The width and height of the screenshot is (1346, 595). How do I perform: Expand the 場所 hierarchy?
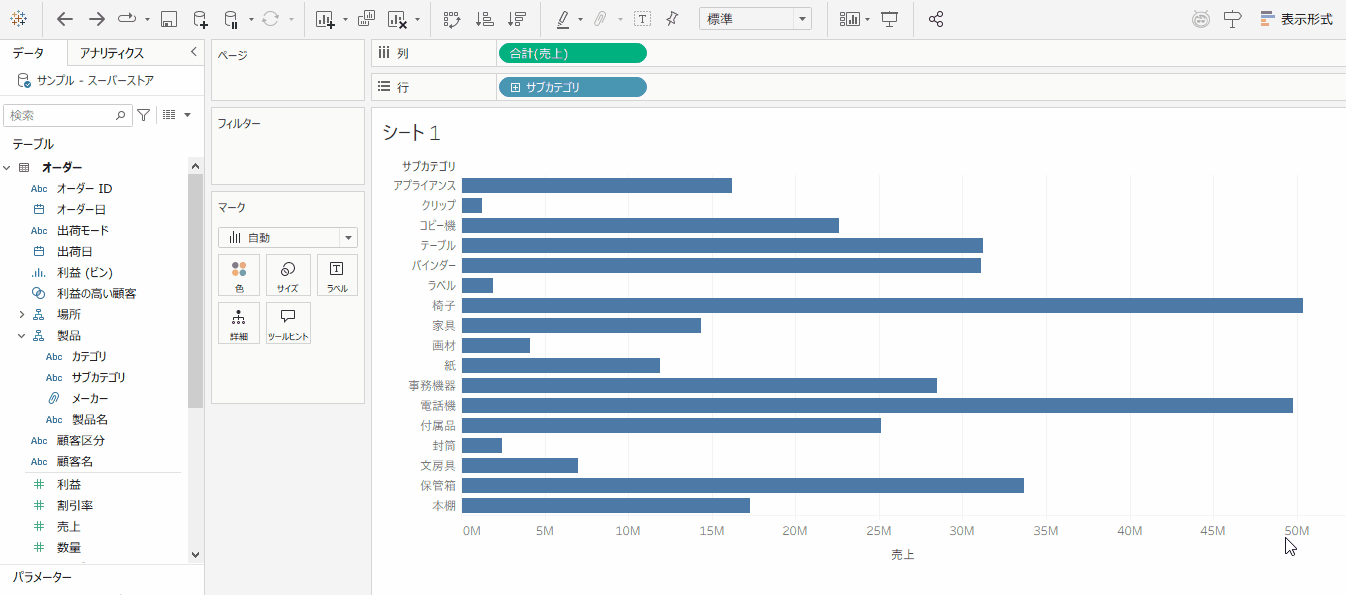pyautogui.click(x=21, y=314)
